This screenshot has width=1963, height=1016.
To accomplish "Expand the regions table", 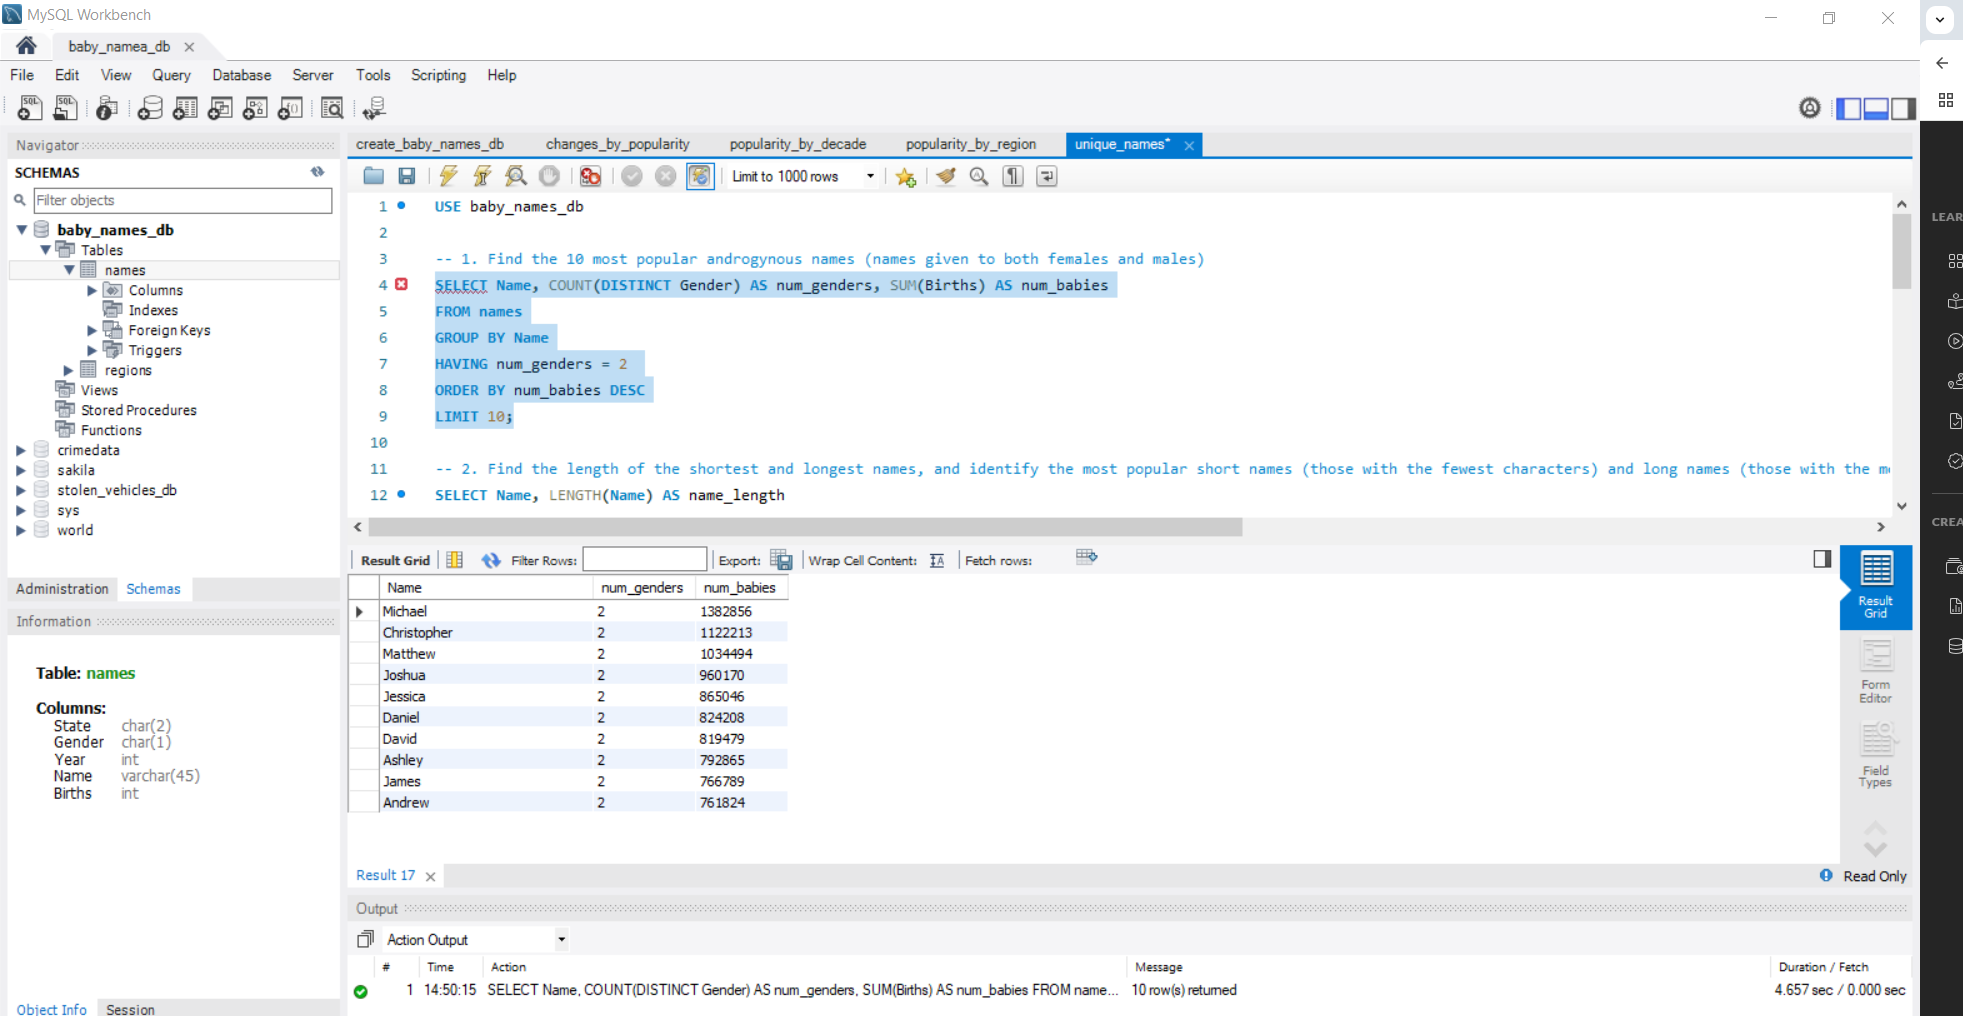I will pos(69,370).
